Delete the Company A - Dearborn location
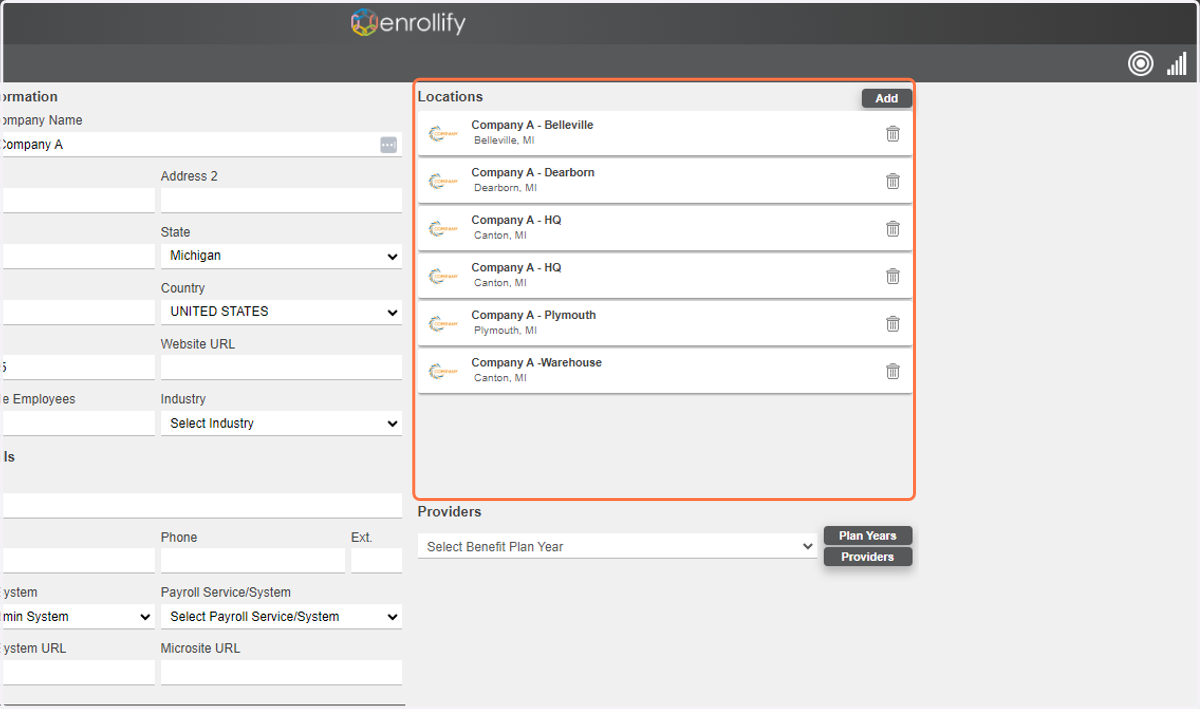The width and height of the screenshot is (1200, 709). [893, 181]
